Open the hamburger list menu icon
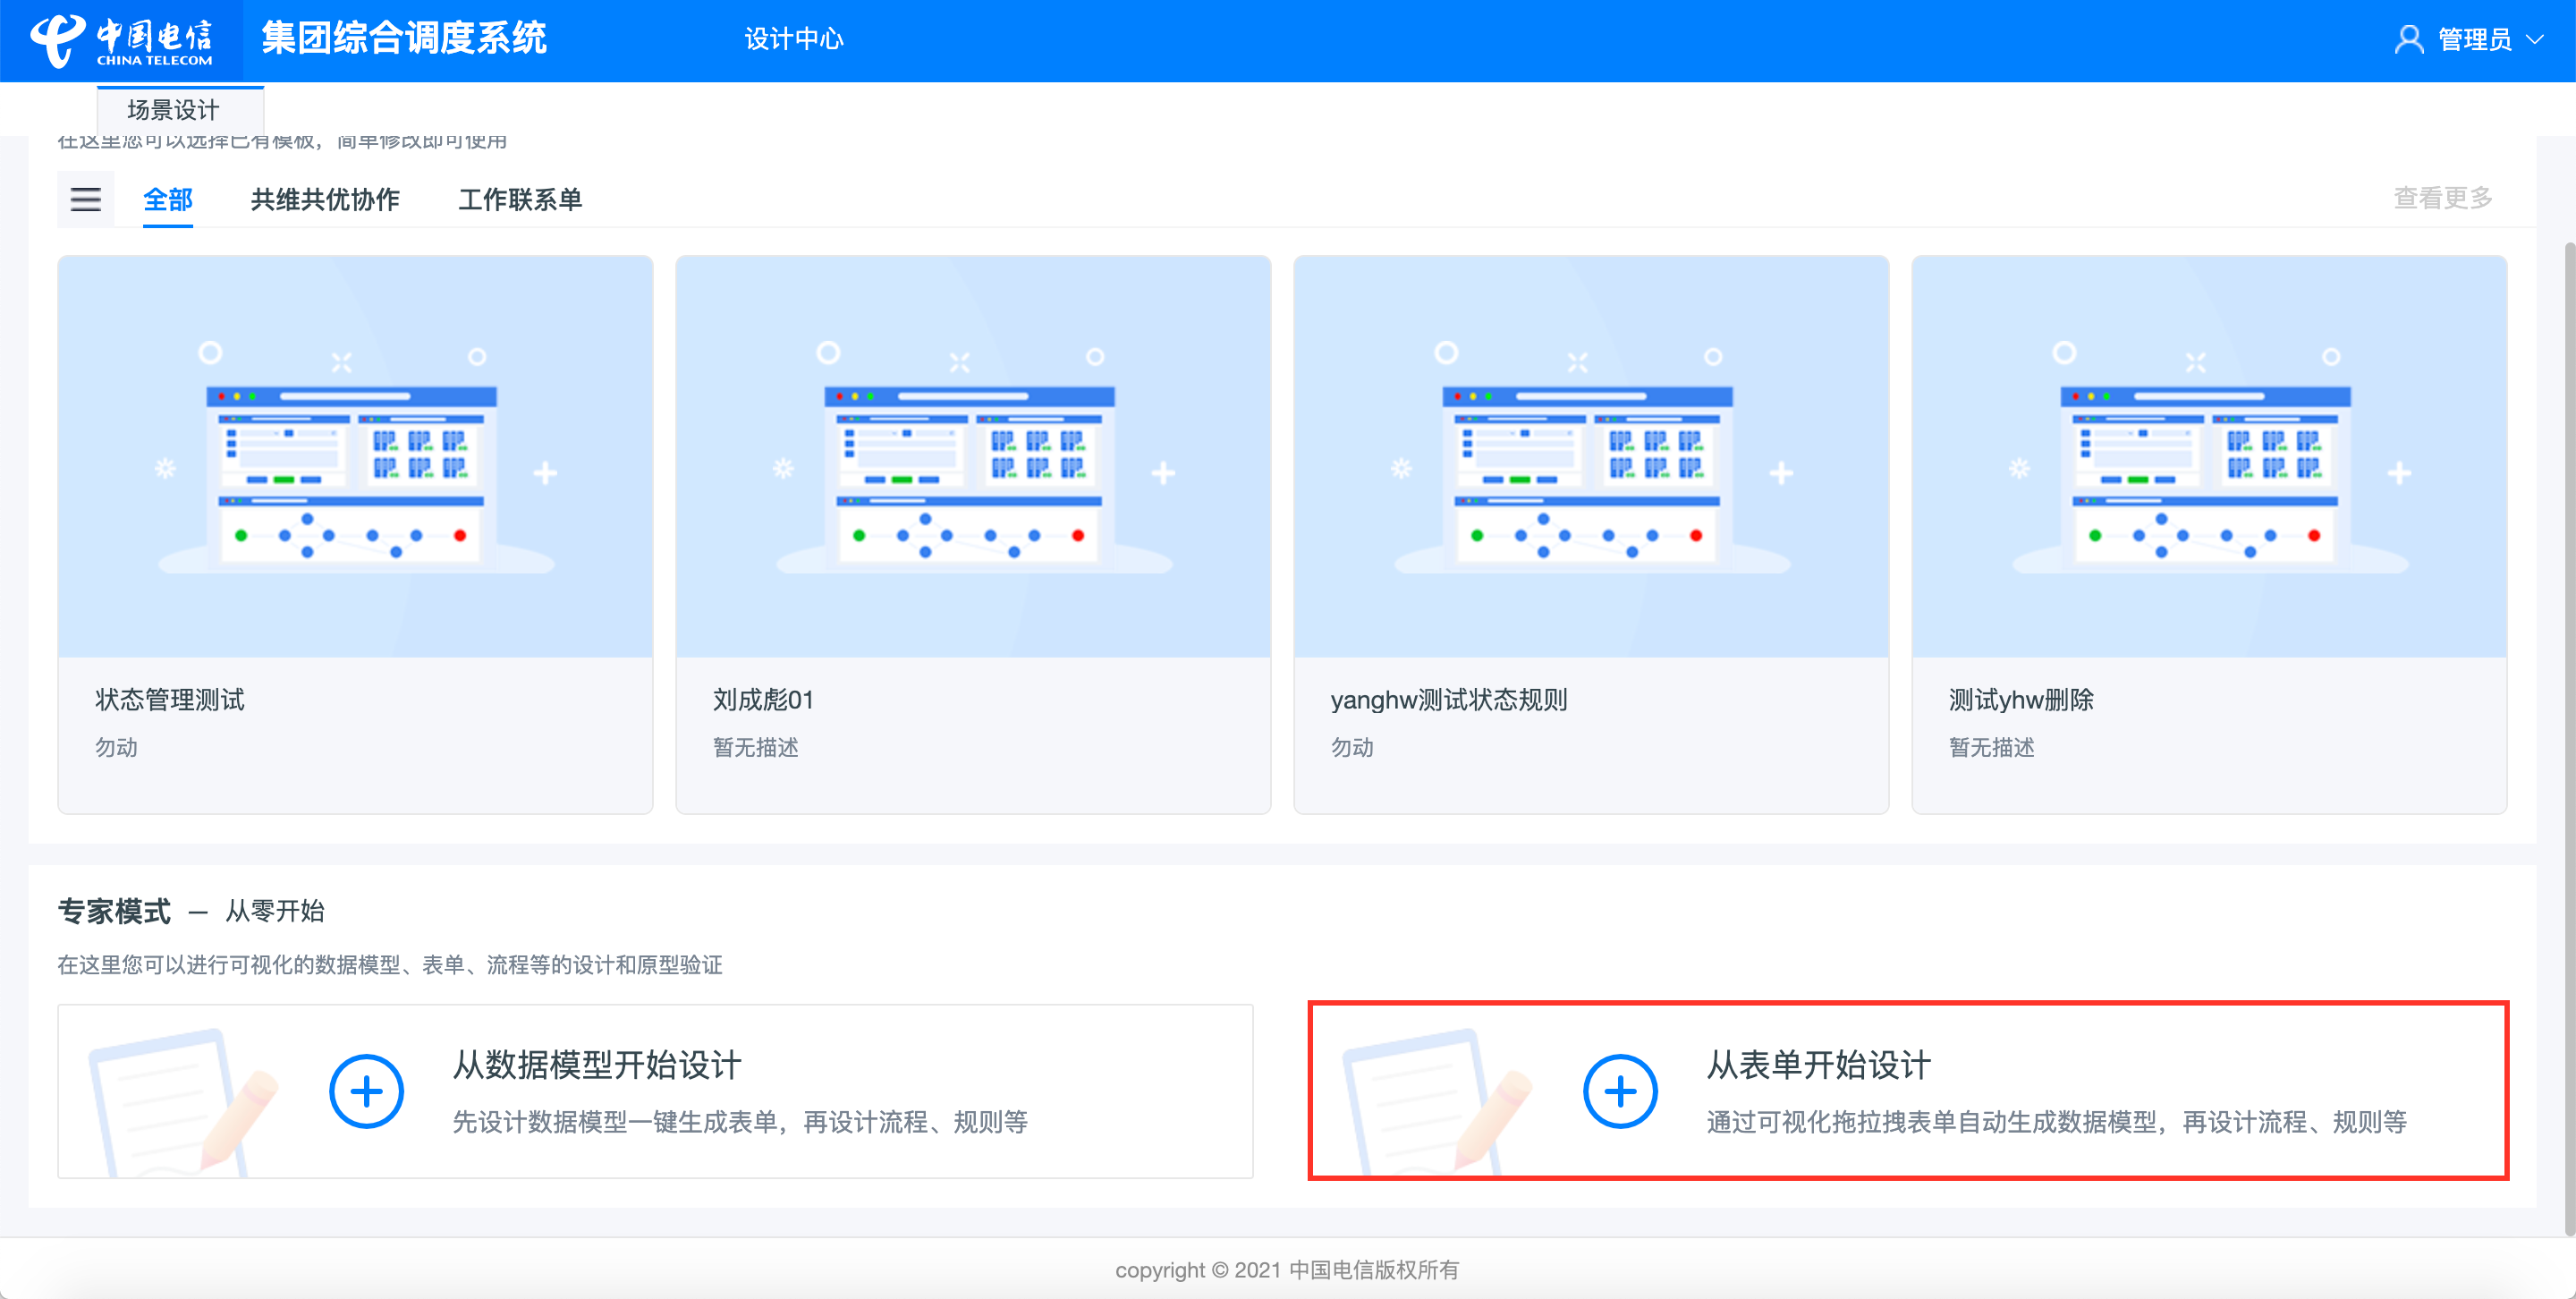The height and width of the screenshot is (1299, 2576). coord(86,199)
